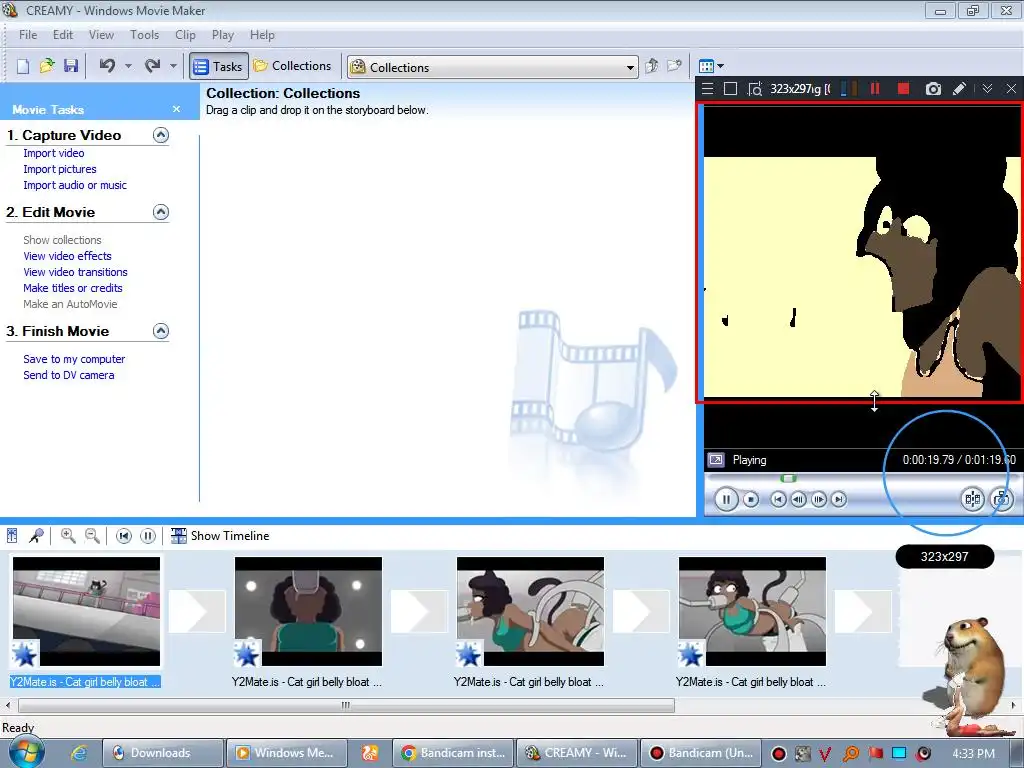1024x768 pixels.
Task: Undo the last action
Action: coord(107,66)
